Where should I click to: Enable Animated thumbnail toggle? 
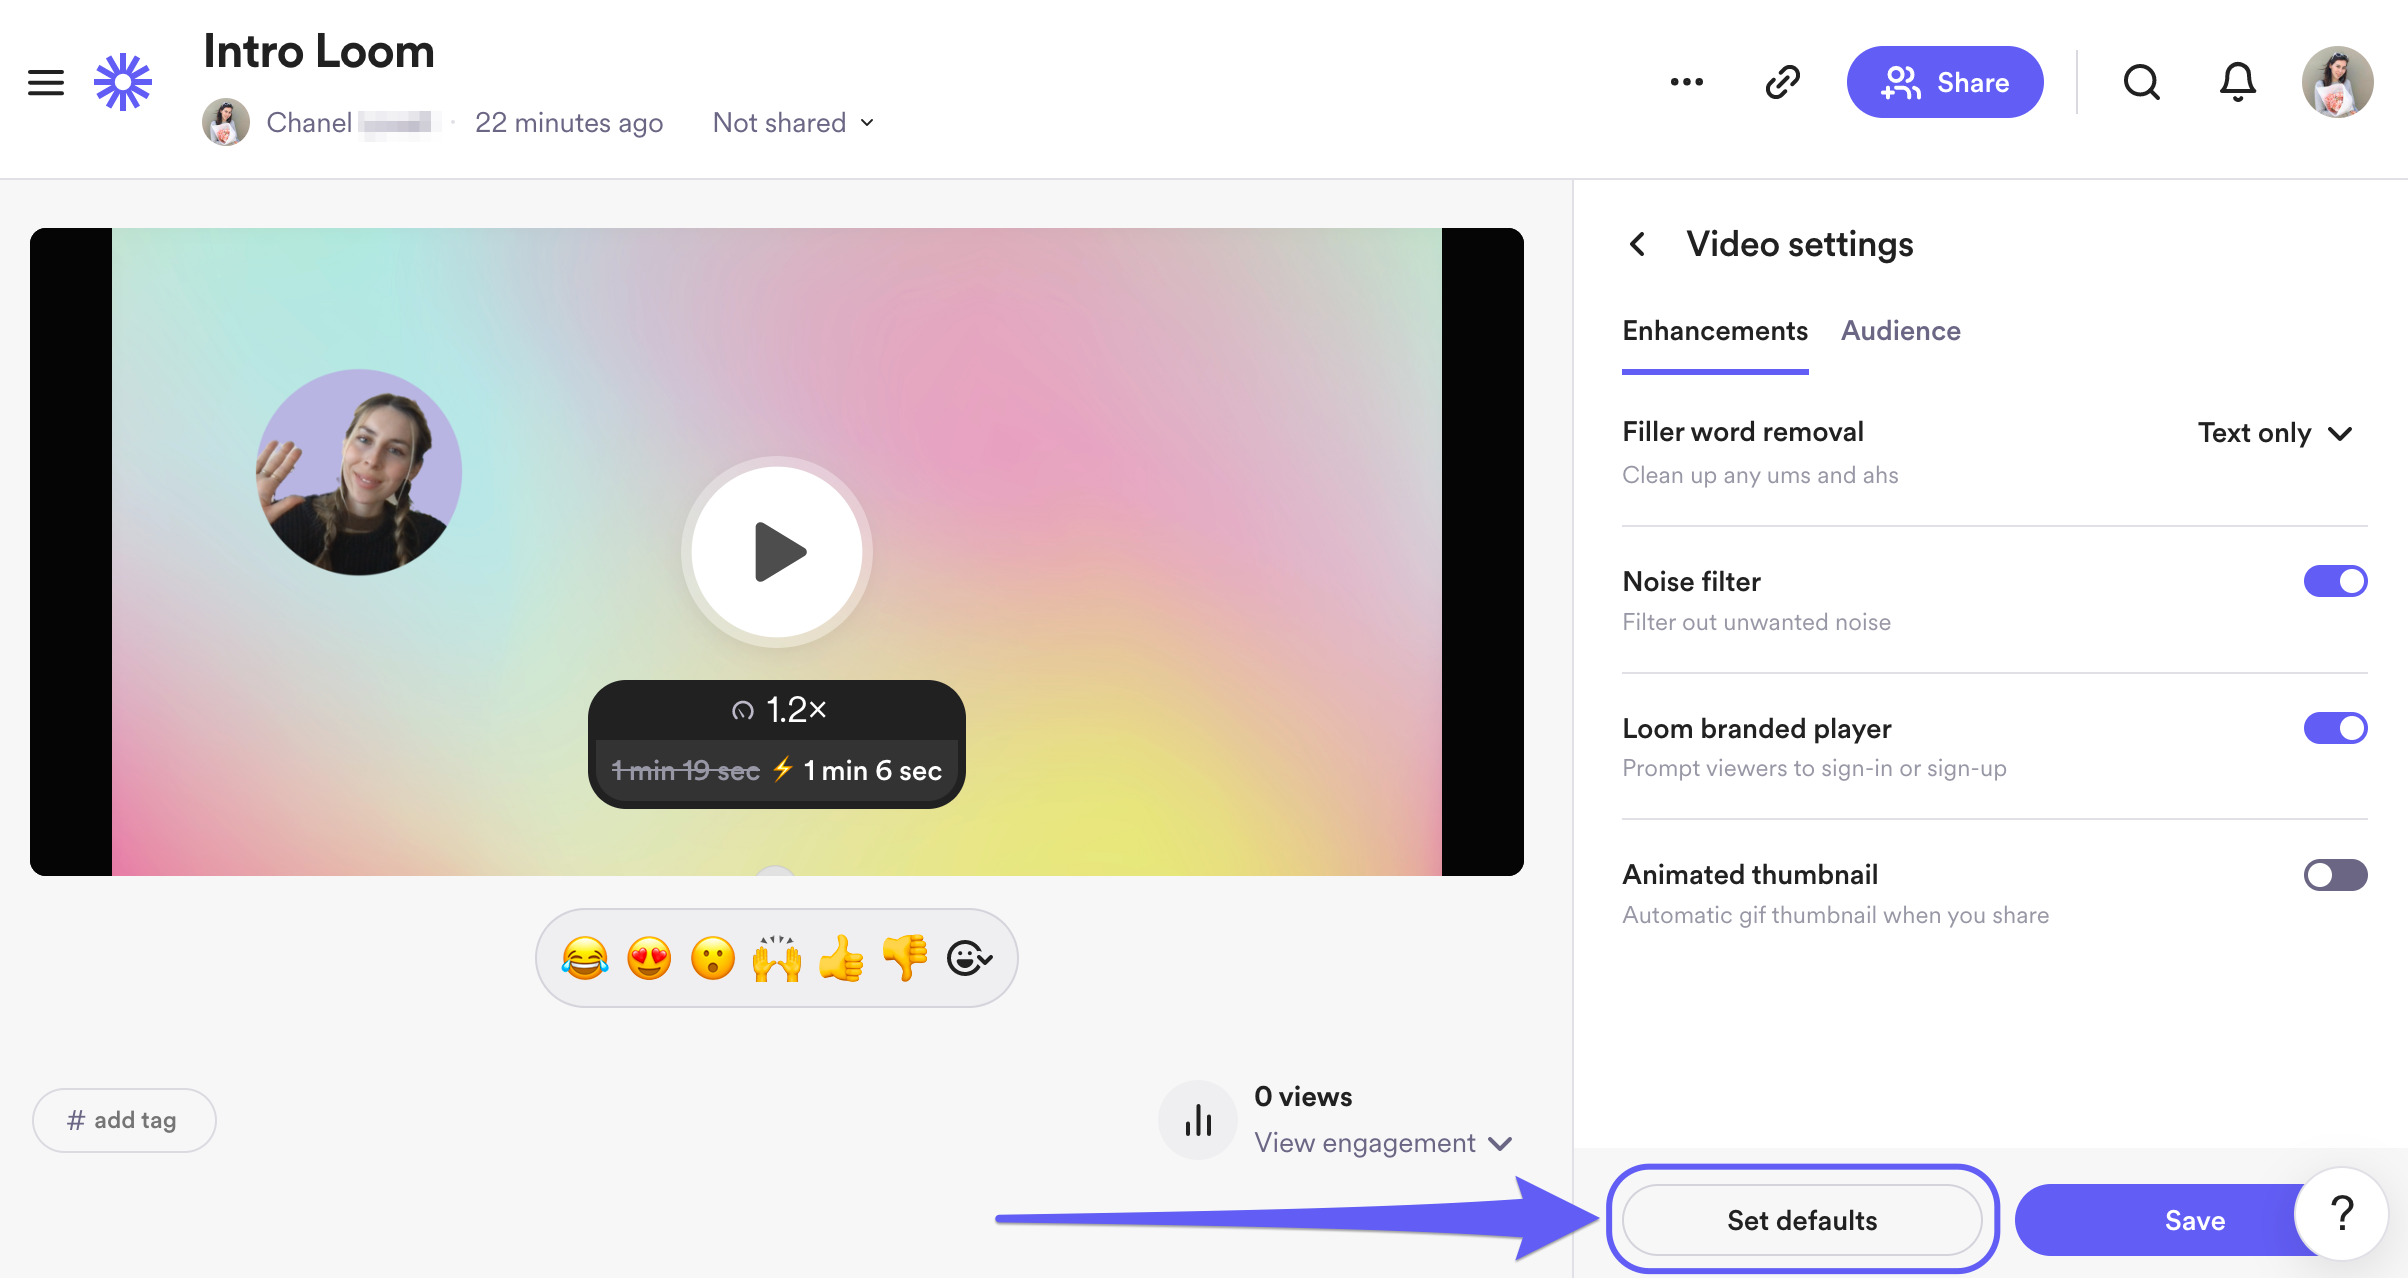[x=2335, y=875]
